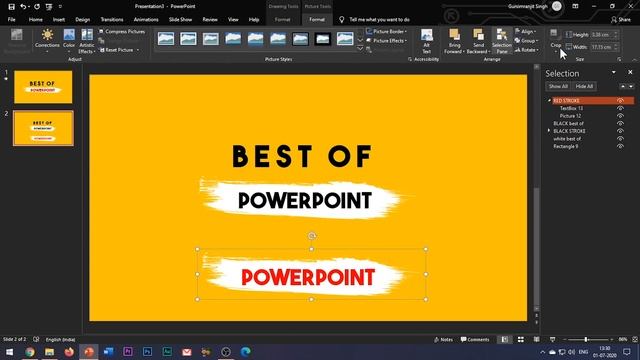The width and height of the screenshot is (640, 360).
Task: Expand the BLACK STROKE group
Action: (x=549, y=131)
